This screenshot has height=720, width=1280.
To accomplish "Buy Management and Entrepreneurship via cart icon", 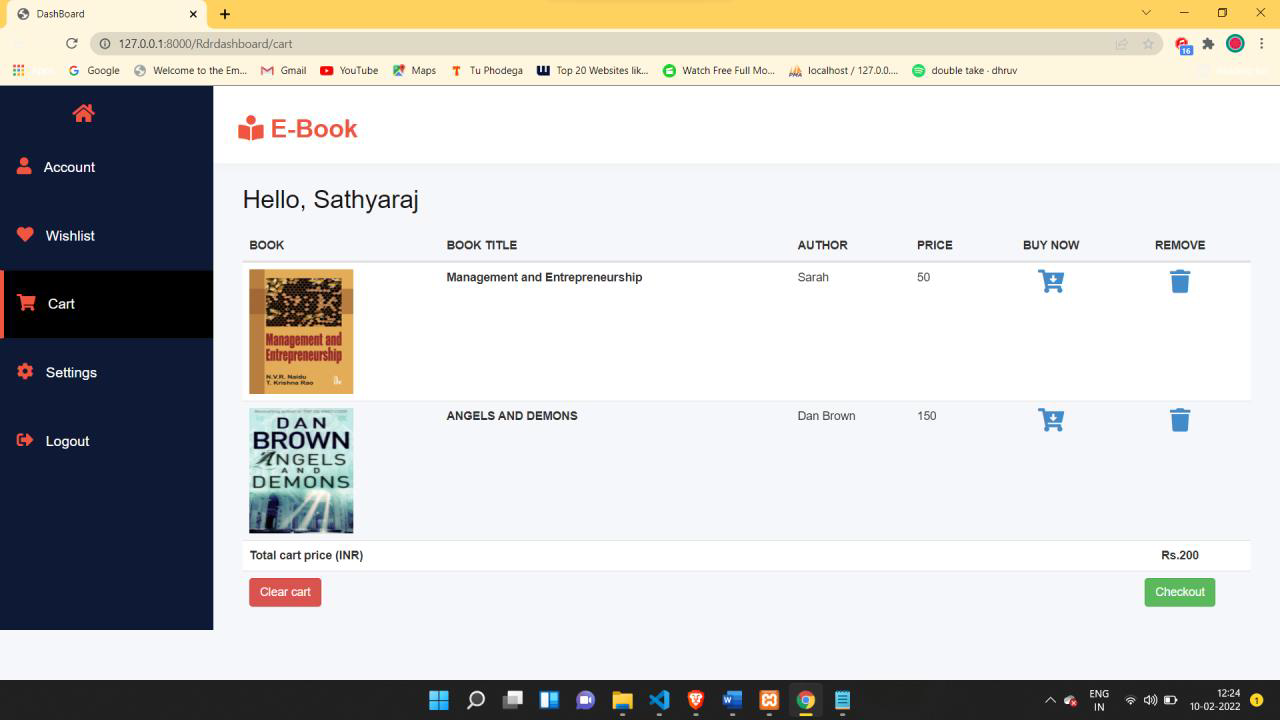I will pyautogui.click(x=1051, y=281).
